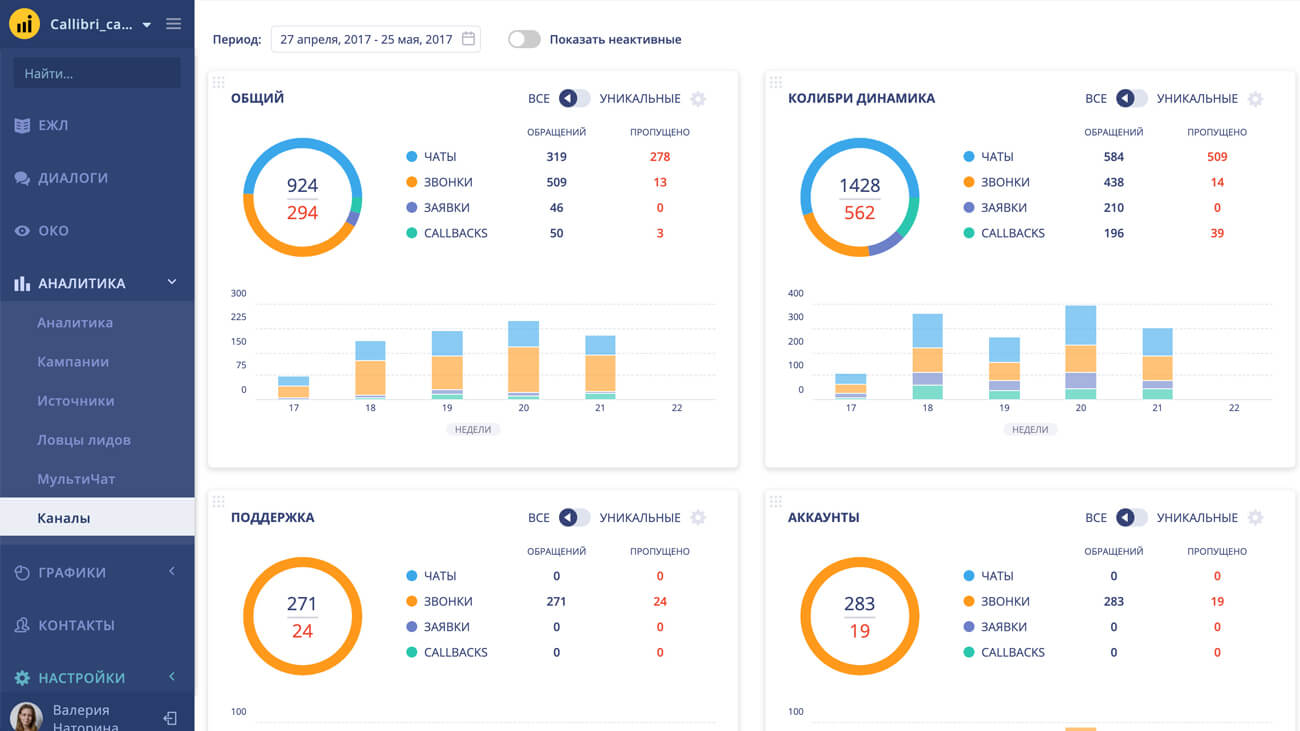
Task: Click gear icon on АККАУНТЫ card
Action: click(1255, 518)
